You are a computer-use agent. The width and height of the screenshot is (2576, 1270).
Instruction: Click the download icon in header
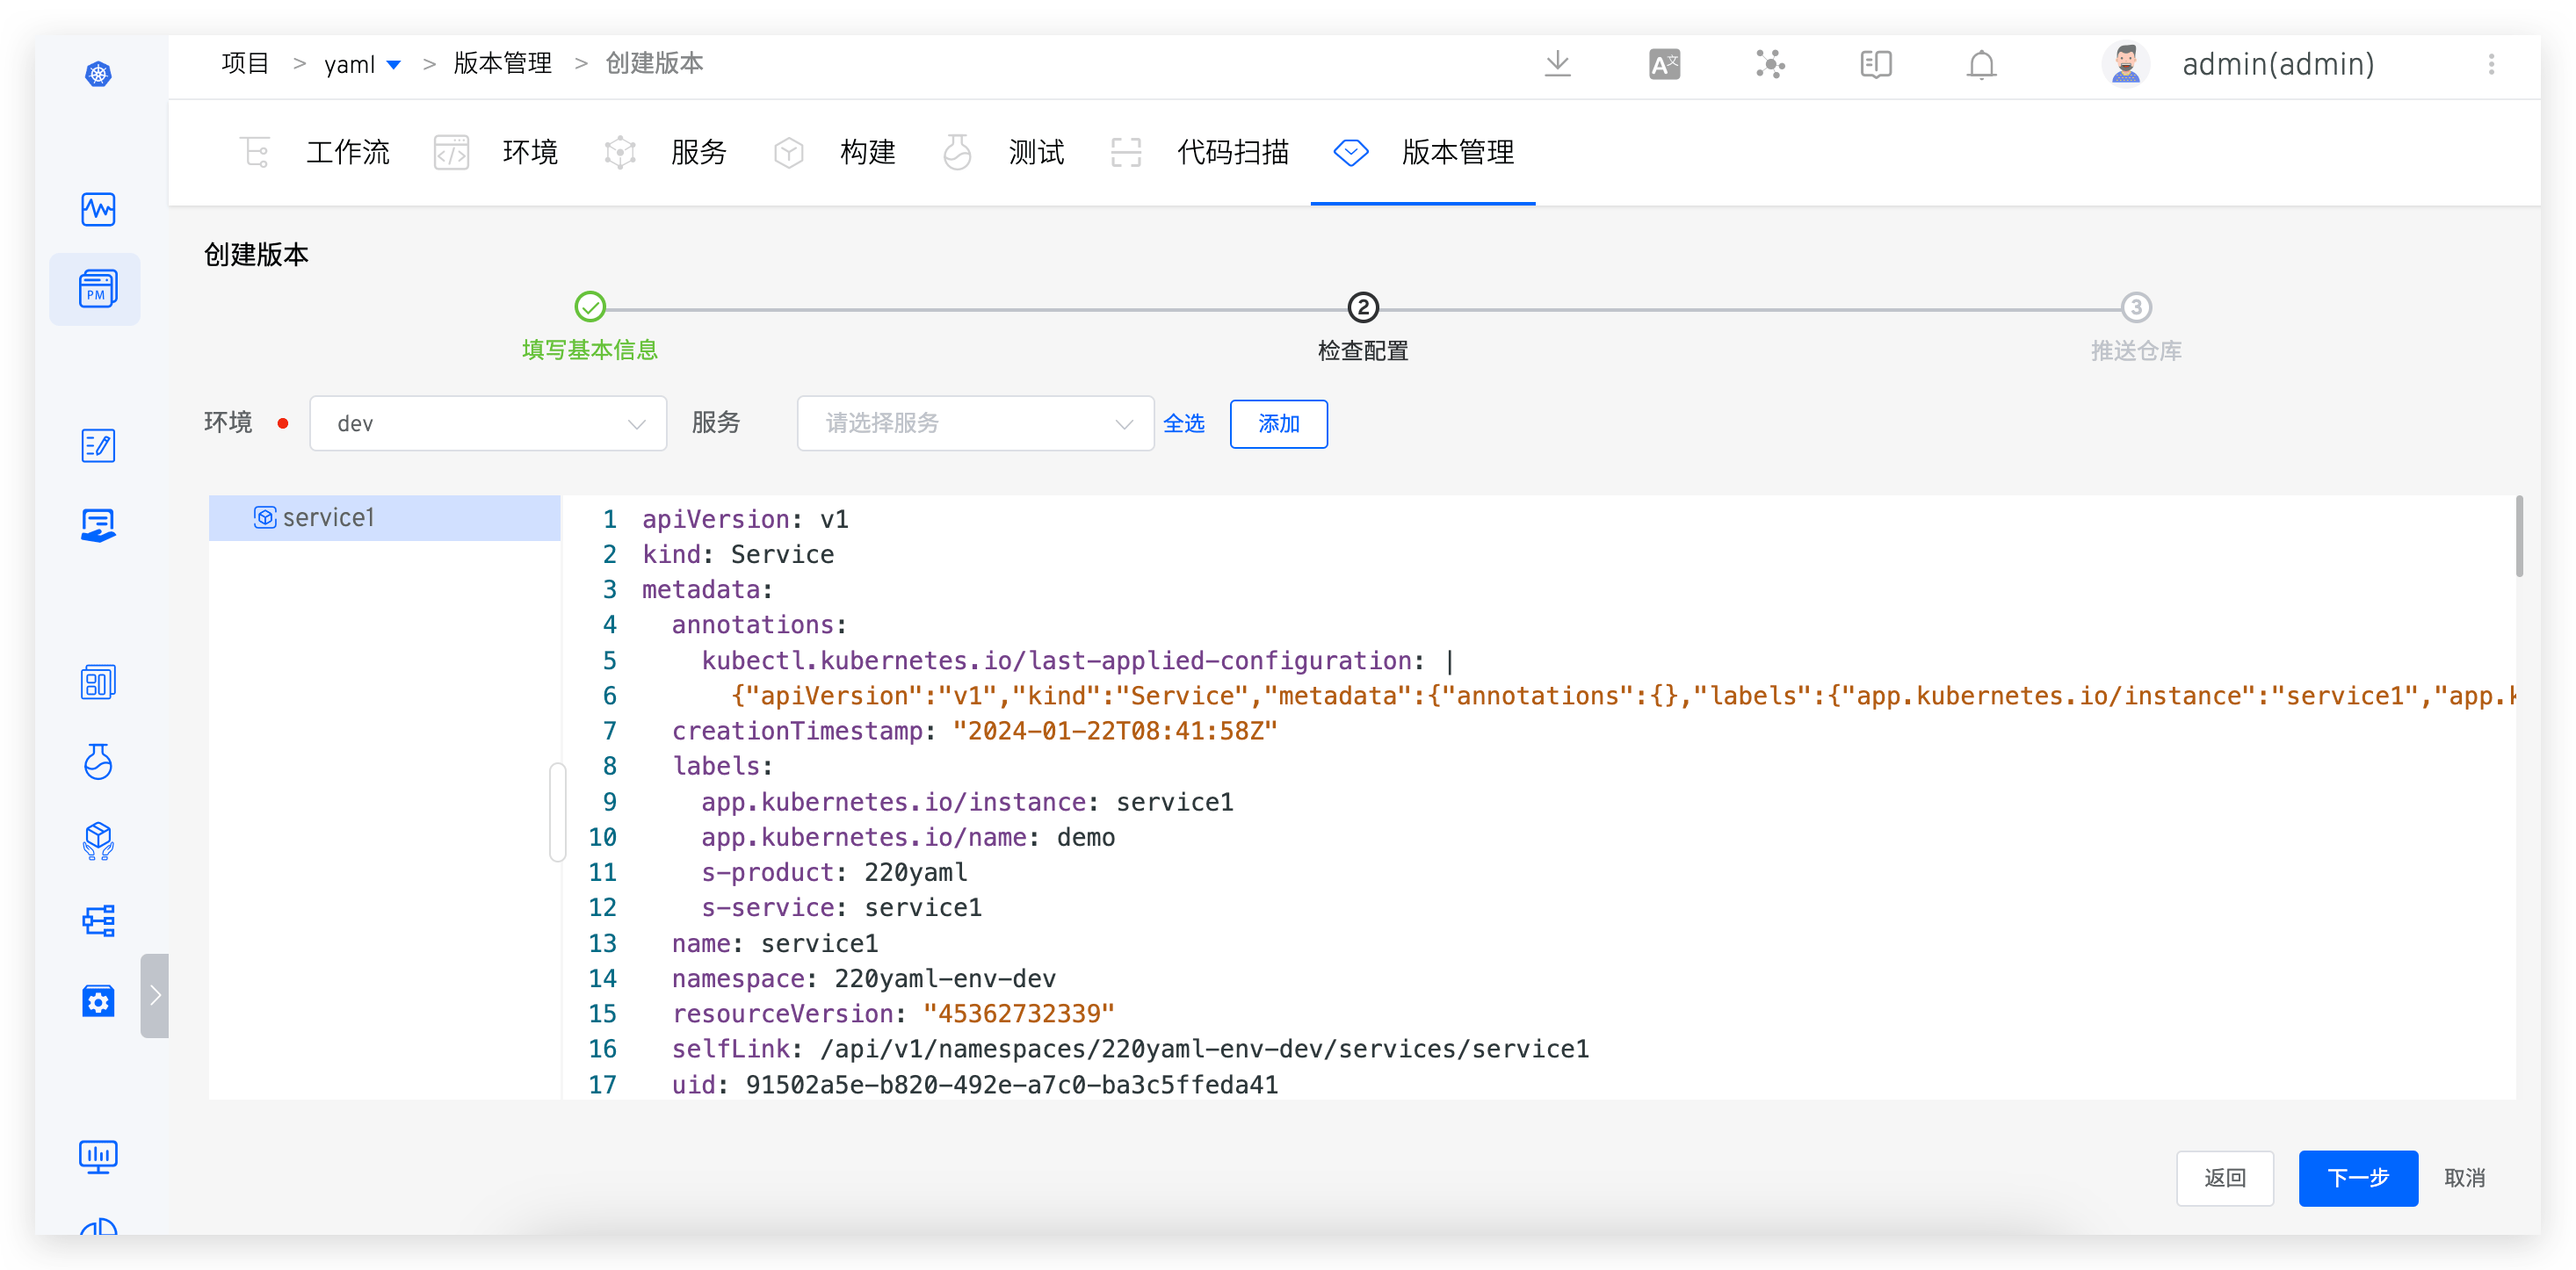(x=1557, y=65)
